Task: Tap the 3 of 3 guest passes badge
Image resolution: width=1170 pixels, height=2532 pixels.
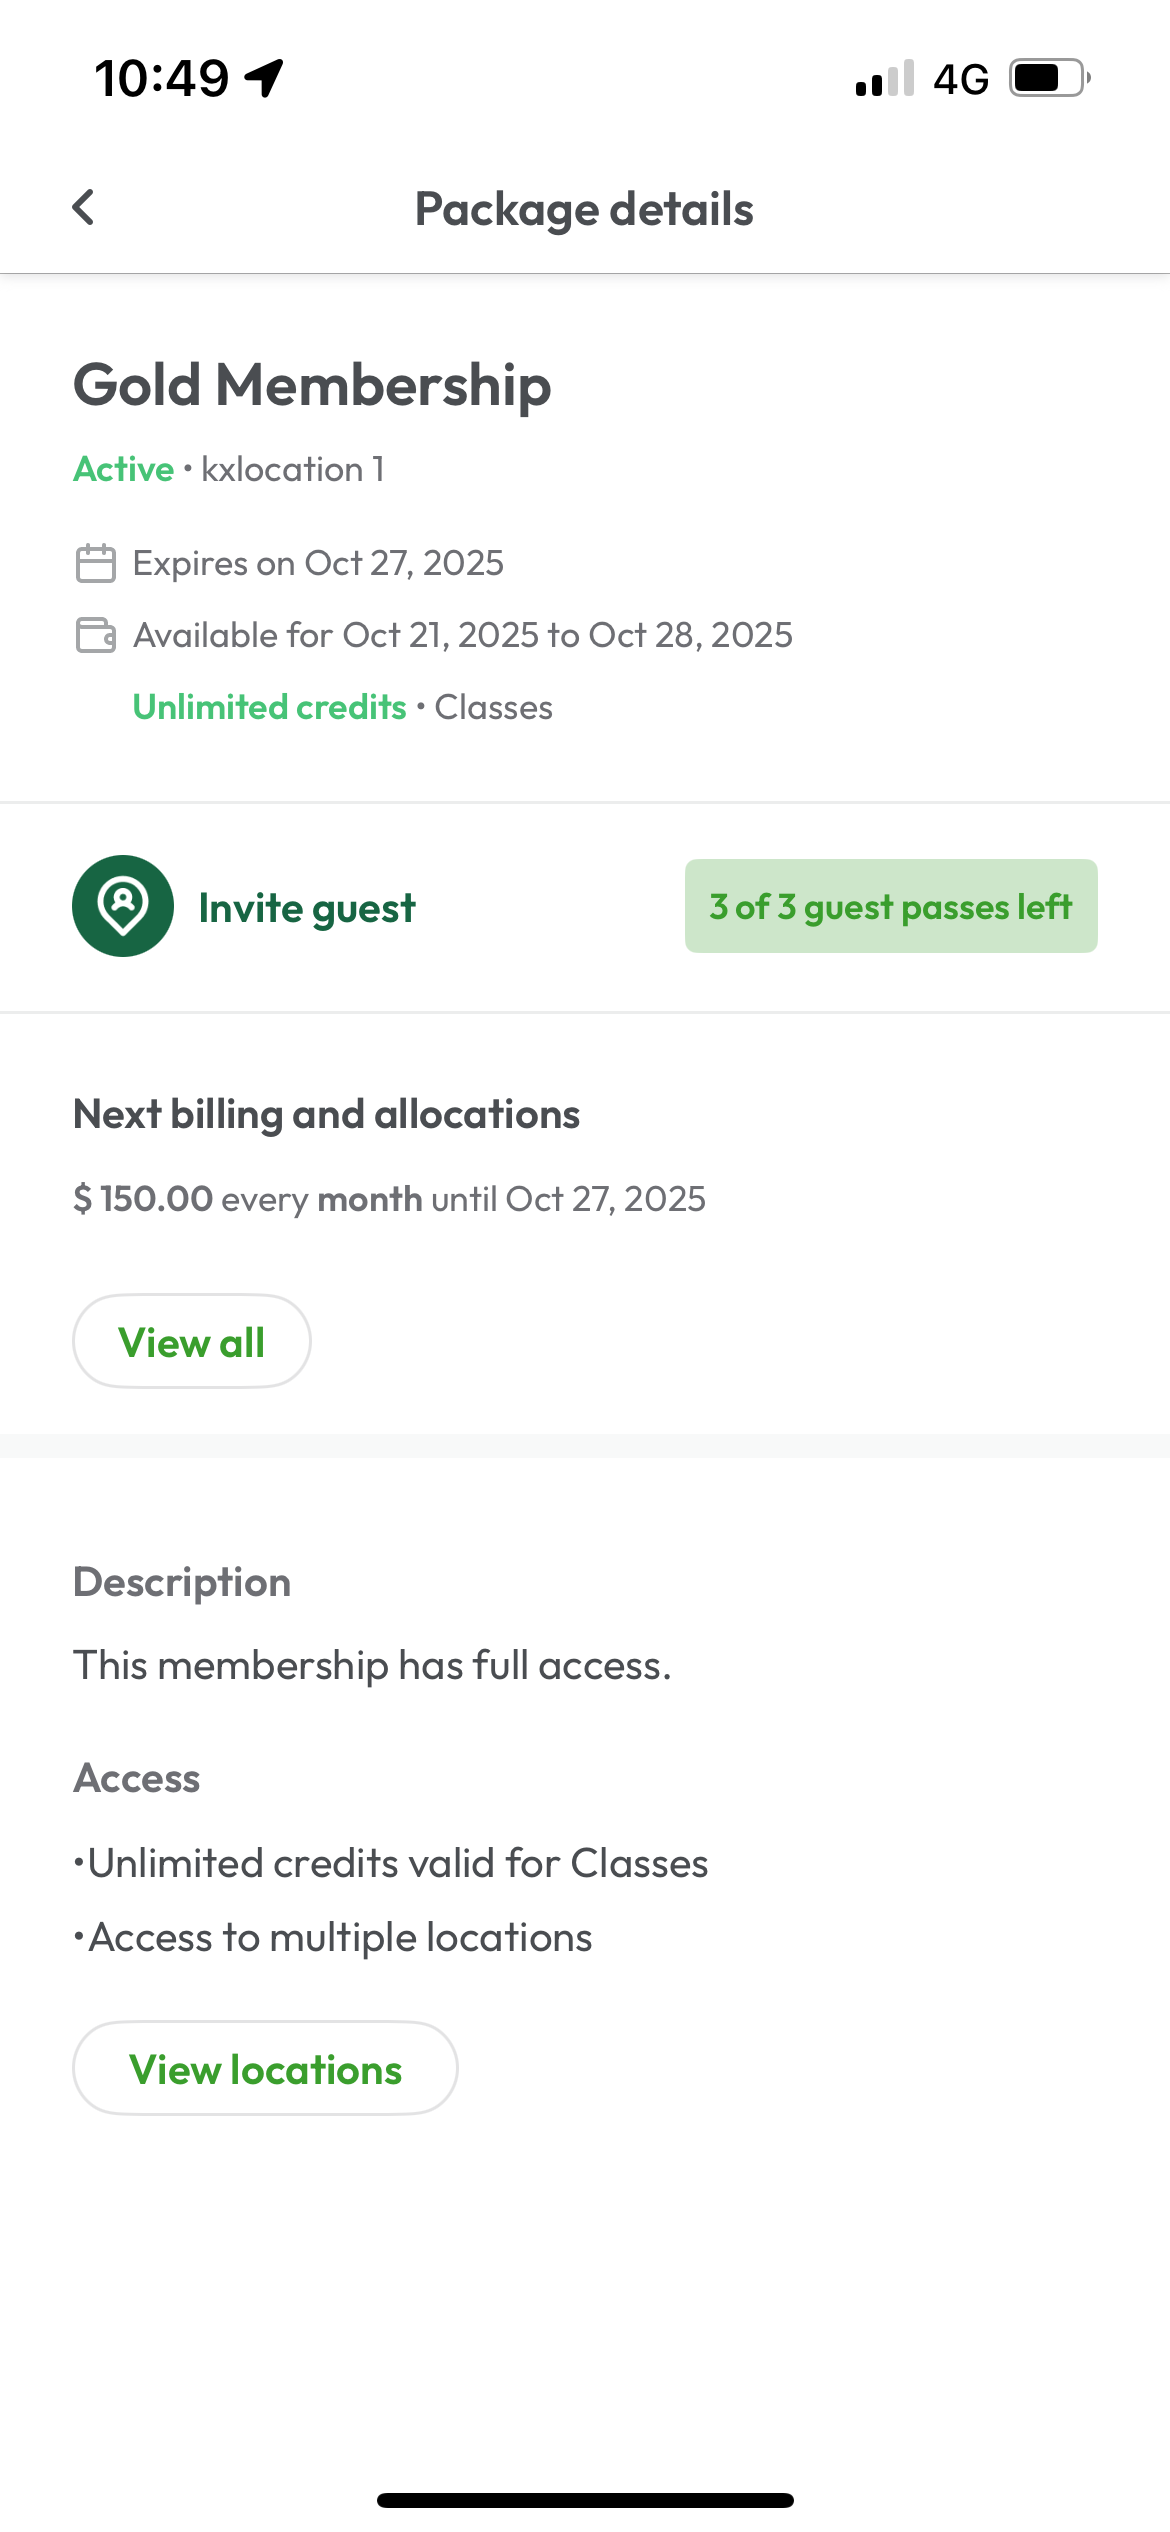Action: point(891,906)
